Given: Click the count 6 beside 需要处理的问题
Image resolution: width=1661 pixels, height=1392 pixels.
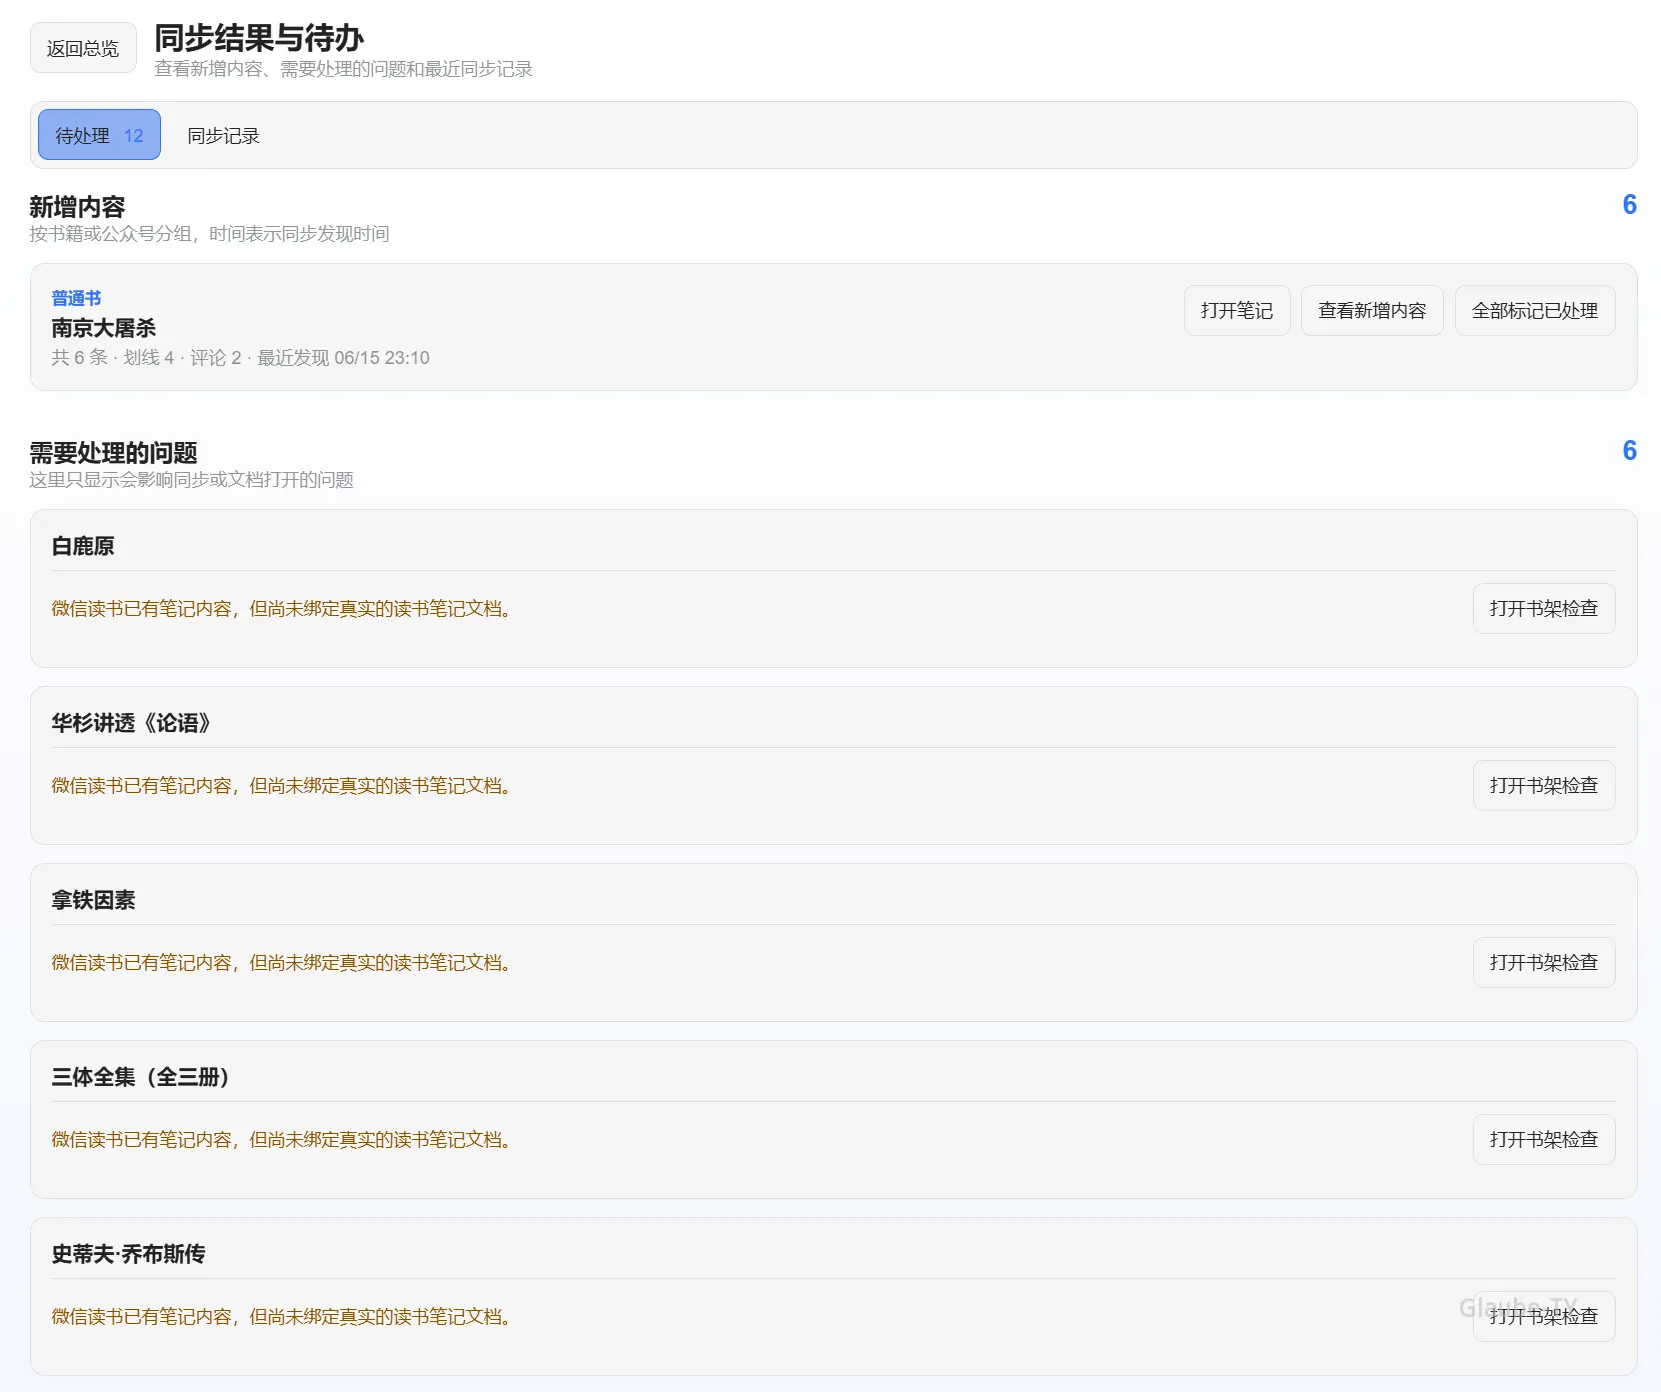Looking at the screenshot, I should (1629, 451).
